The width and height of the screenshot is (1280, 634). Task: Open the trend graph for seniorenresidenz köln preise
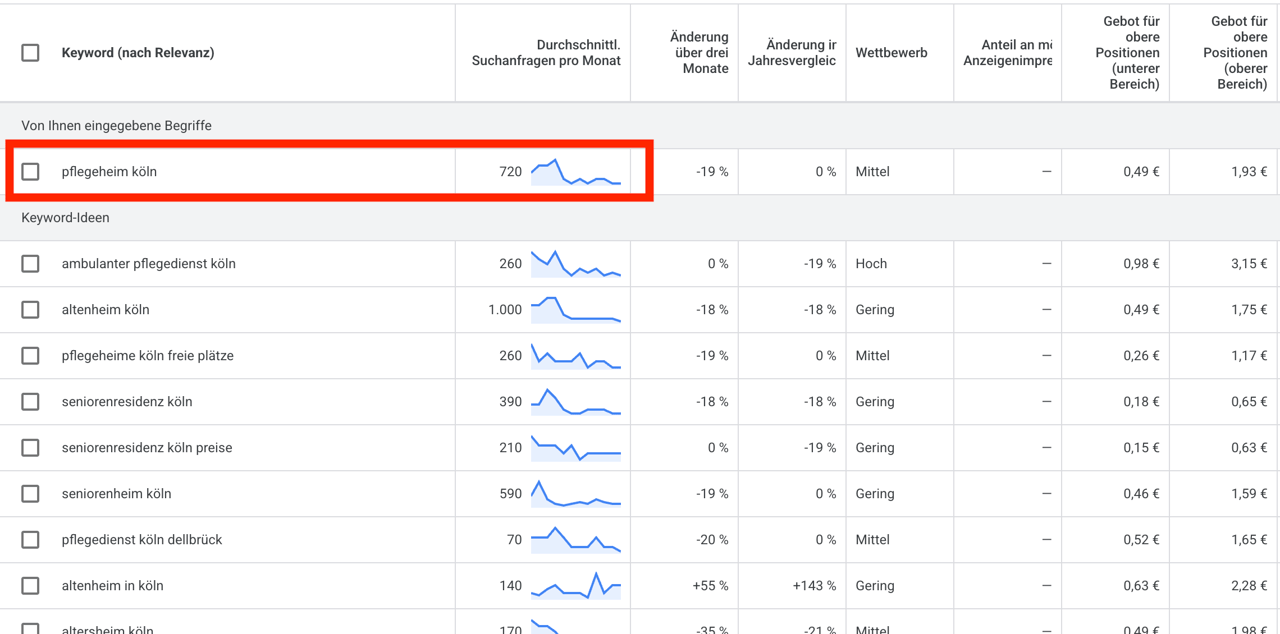pos(576,448)
